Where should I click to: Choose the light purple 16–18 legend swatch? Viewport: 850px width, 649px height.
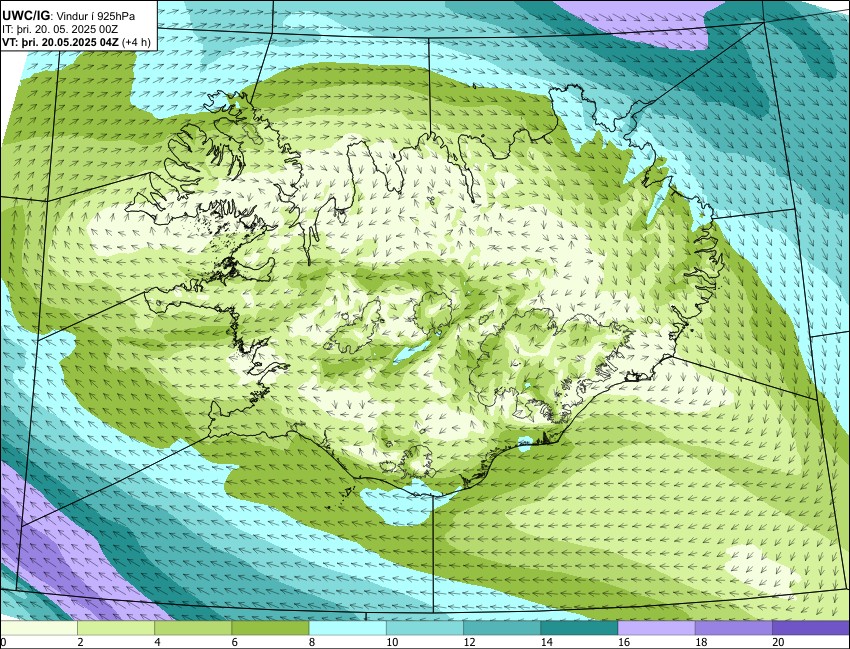(656, 628)
